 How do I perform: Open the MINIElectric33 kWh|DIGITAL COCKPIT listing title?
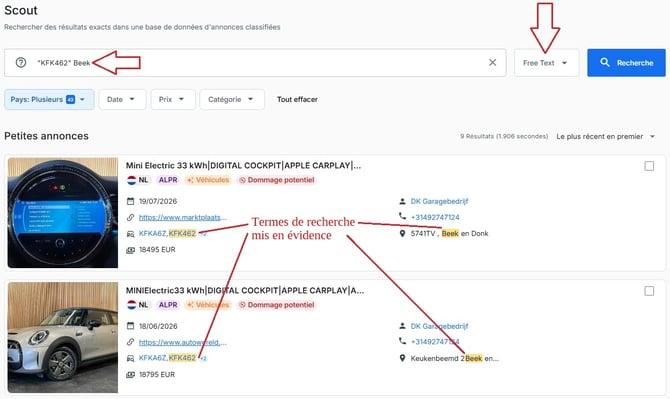(245, 290)
